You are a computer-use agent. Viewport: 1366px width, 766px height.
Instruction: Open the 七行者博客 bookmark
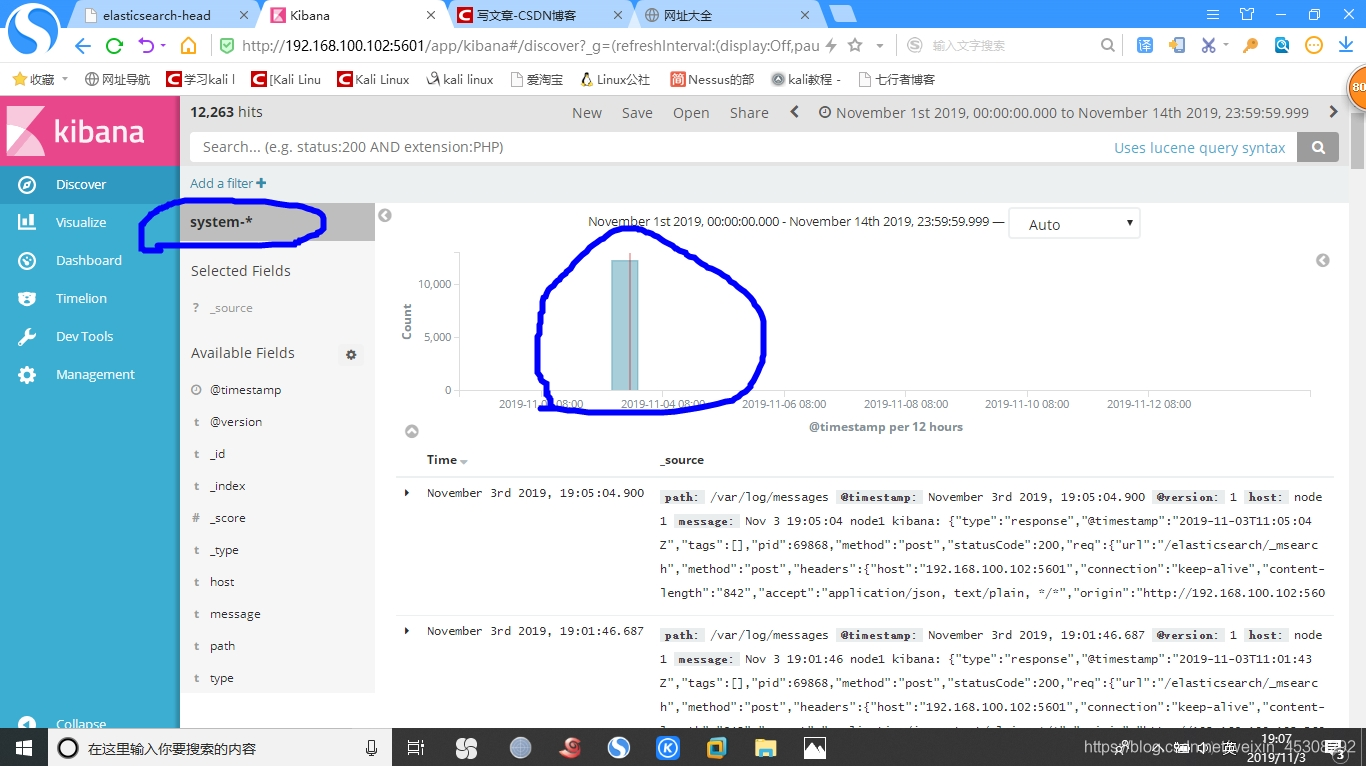895,79
